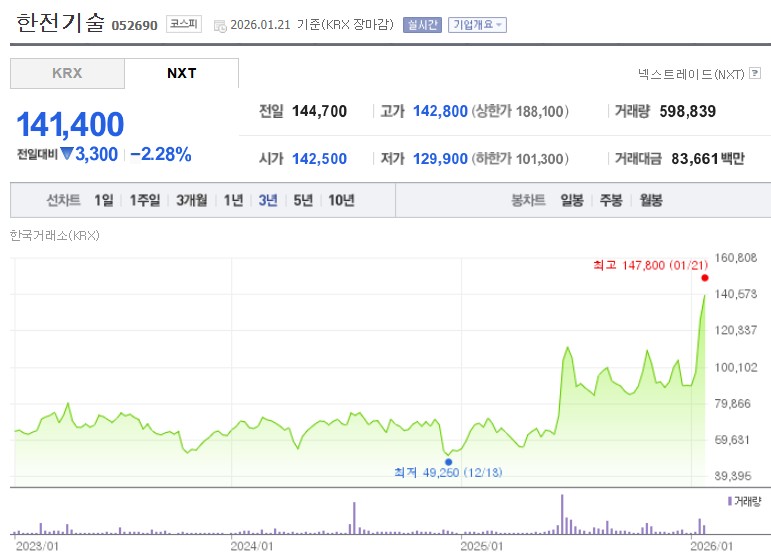
Task: Select the 5년 line chart period
Action: [x=303, y=200]
